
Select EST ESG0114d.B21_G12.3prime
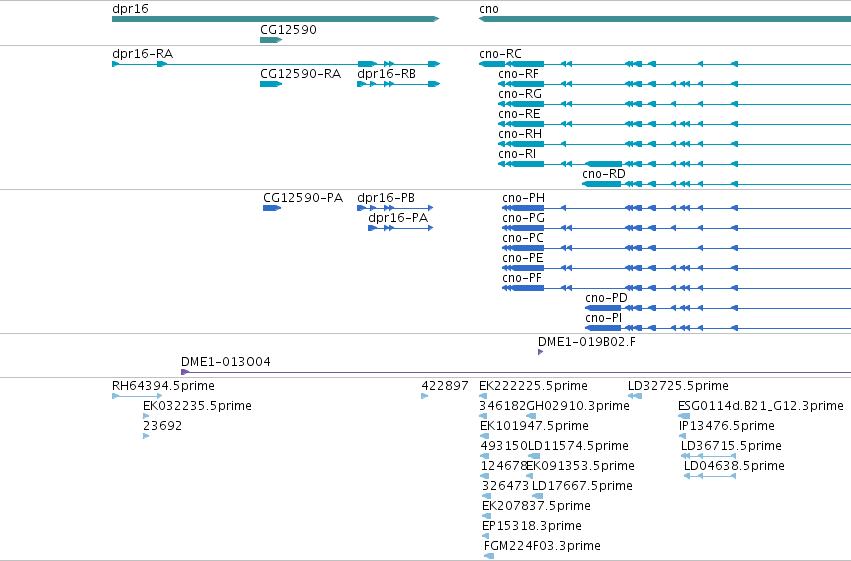tap(760, 406)
